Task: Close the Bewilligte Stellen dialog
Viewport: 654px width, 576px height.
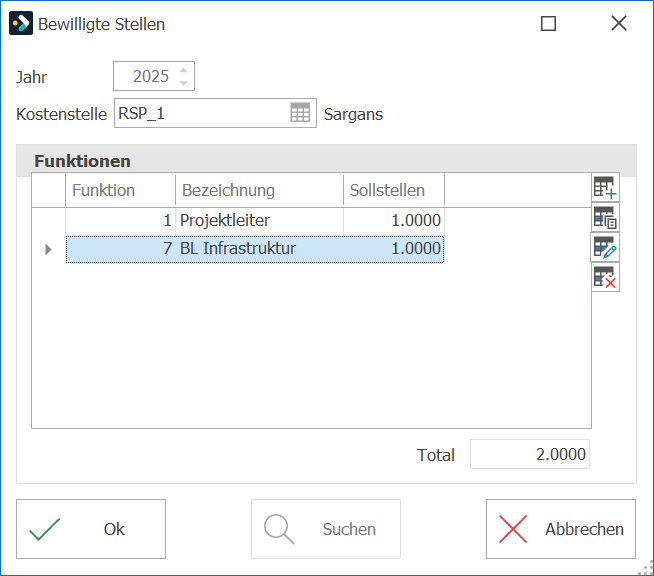Action: (619, 23)
